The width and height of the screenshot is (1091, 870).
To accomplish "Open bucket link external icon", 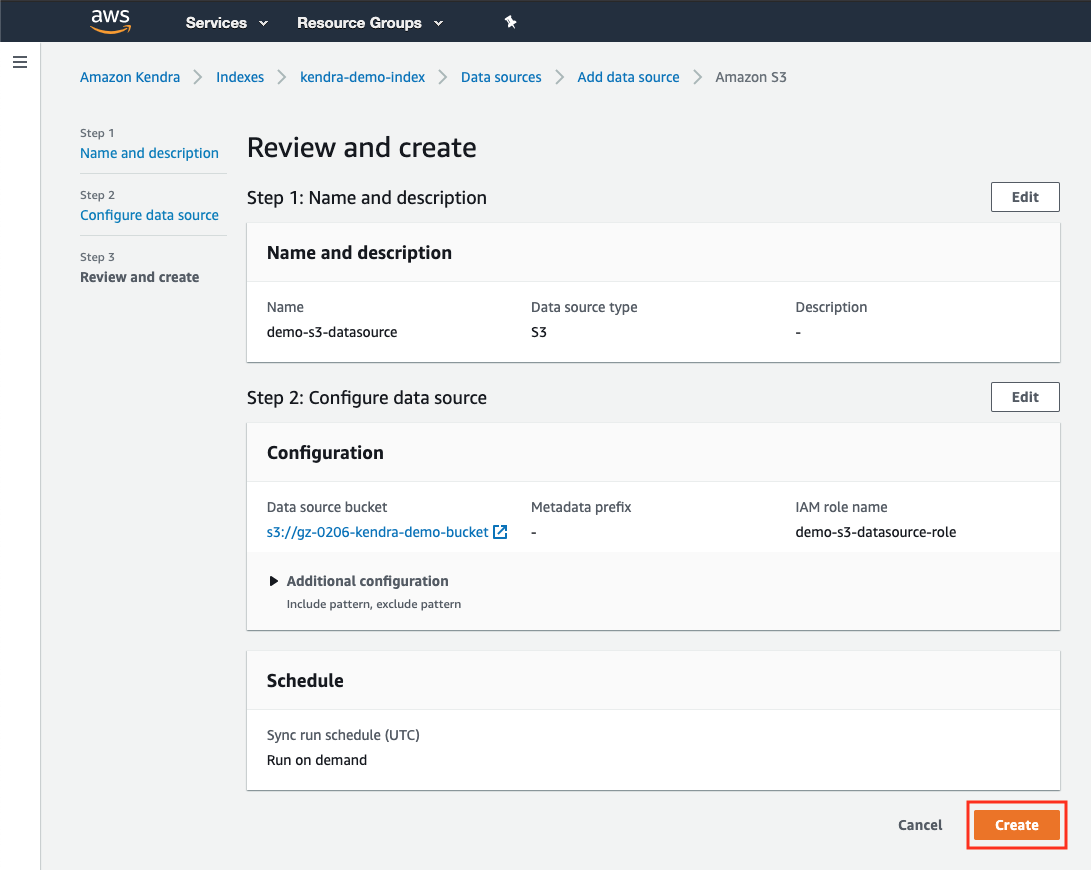I will click(500, 532).
